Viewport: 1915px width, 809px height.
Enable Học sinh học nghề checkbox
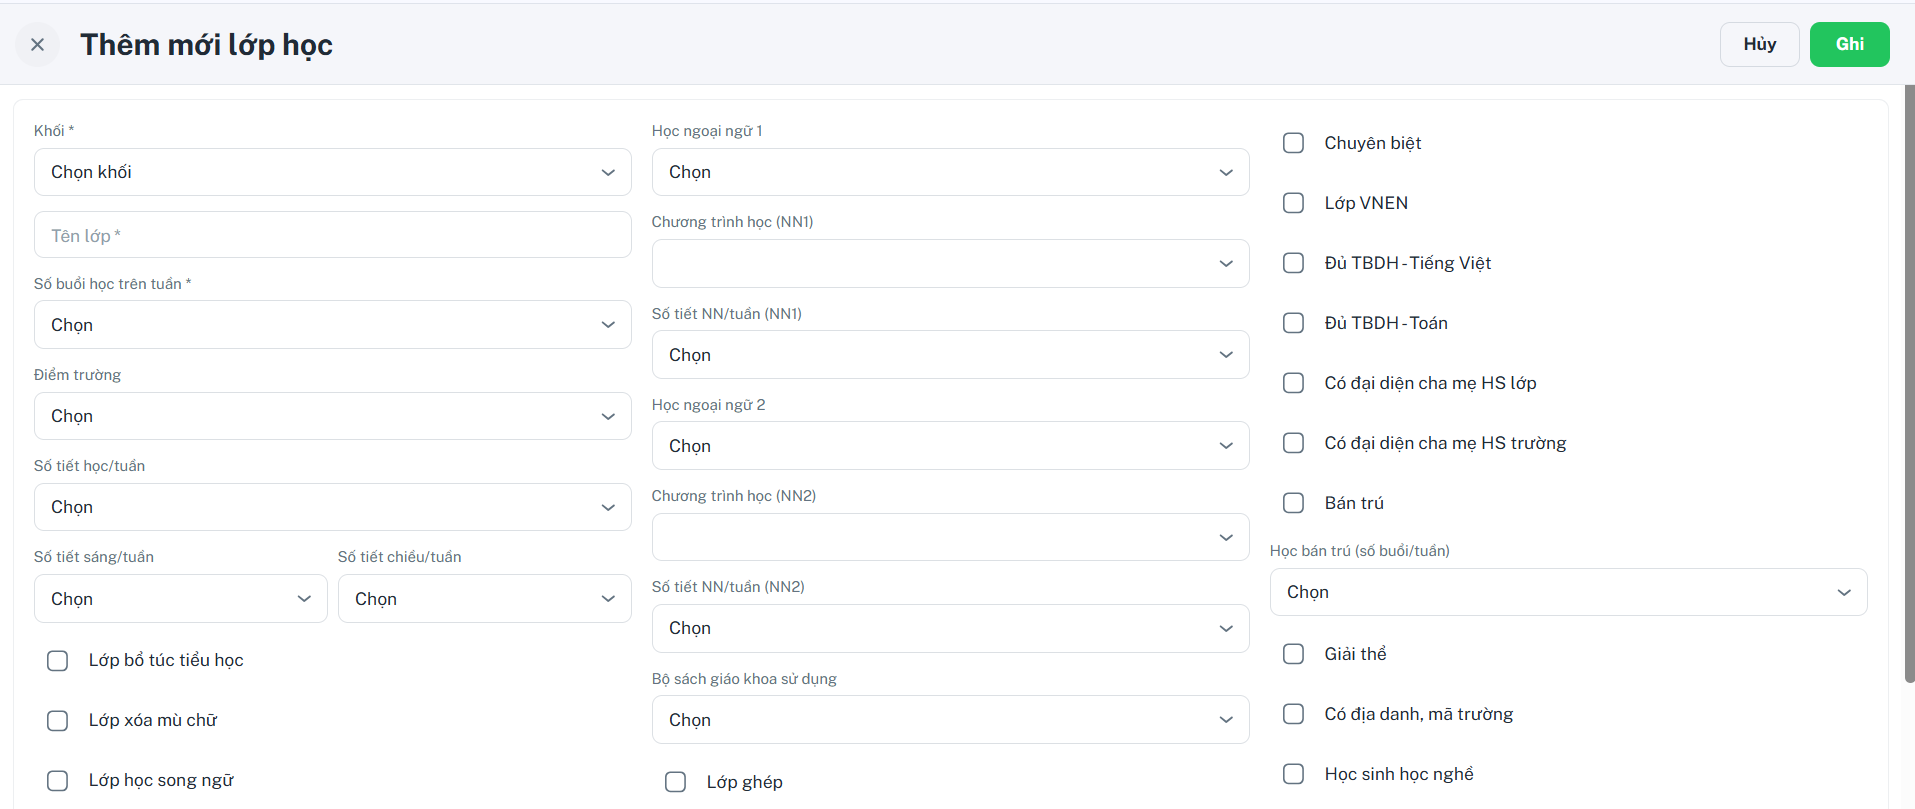coord(1294,774)
